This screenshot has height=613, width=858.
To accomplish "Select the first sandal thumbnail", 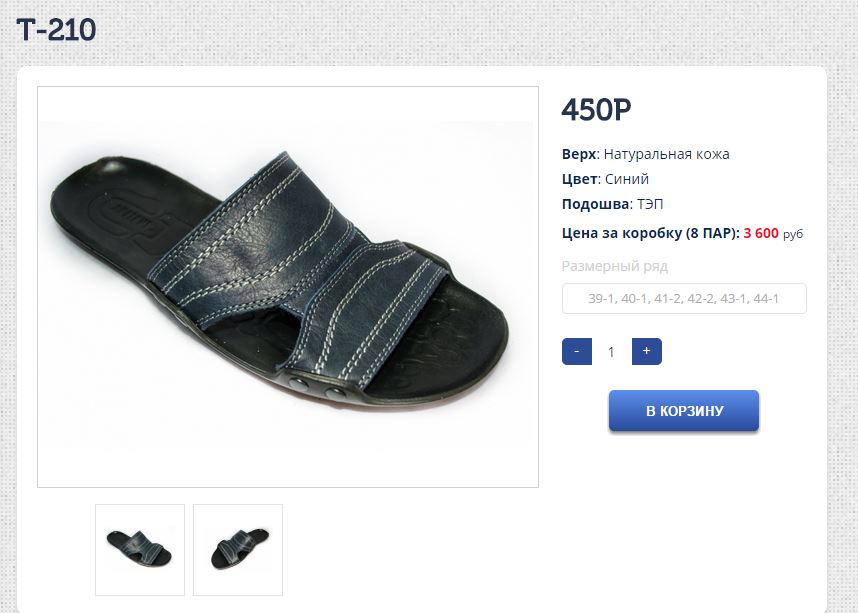I will pos(140,549).
